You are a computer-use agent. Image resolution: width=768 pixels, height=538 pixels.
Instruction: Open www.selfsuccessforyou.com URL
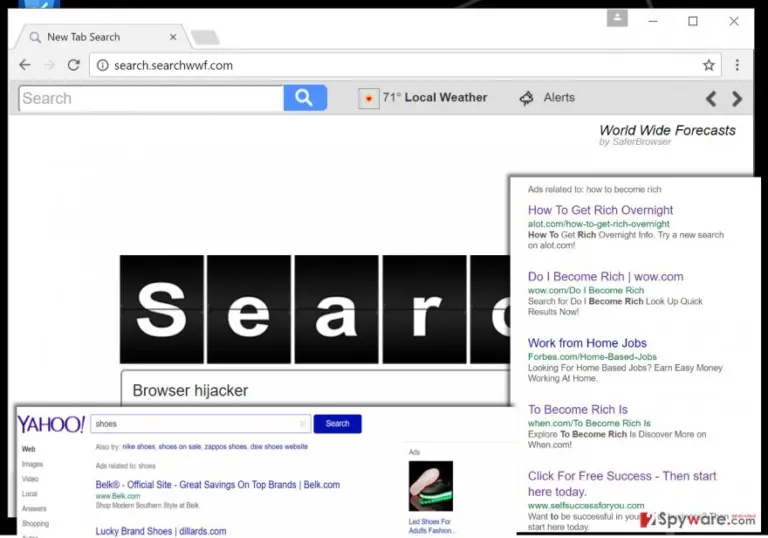coord(586,505)
